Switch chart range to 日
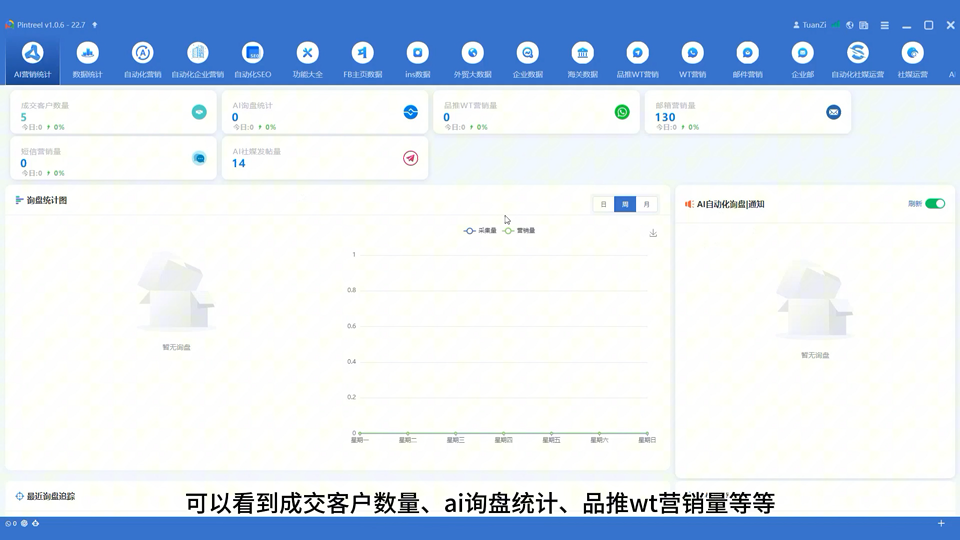 click(603, 204)
